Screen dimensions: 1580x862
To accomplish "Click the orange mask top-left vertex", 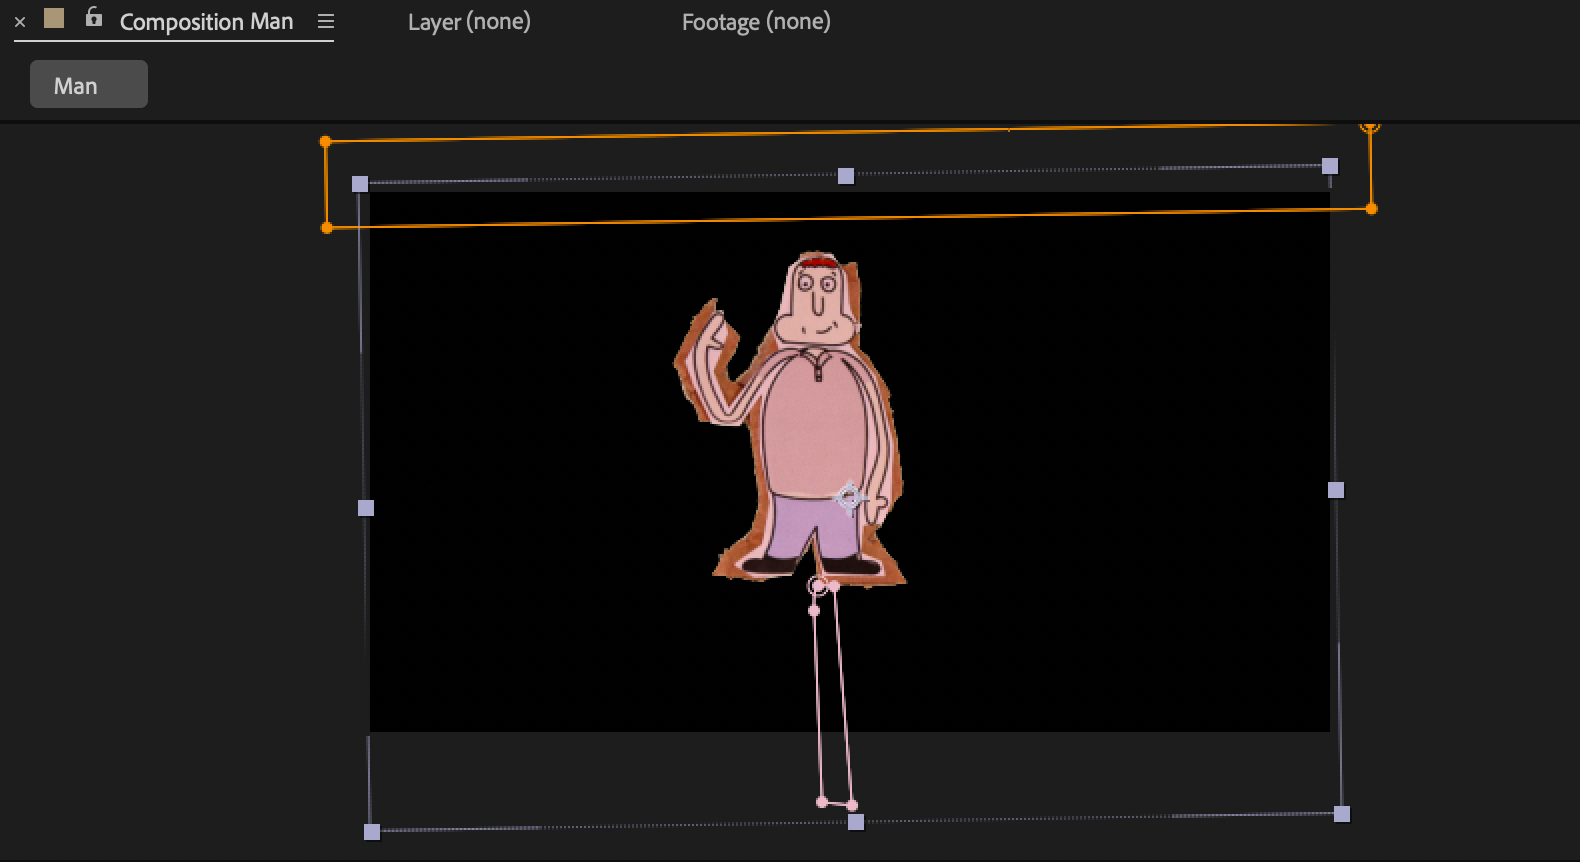I will 325,142.
